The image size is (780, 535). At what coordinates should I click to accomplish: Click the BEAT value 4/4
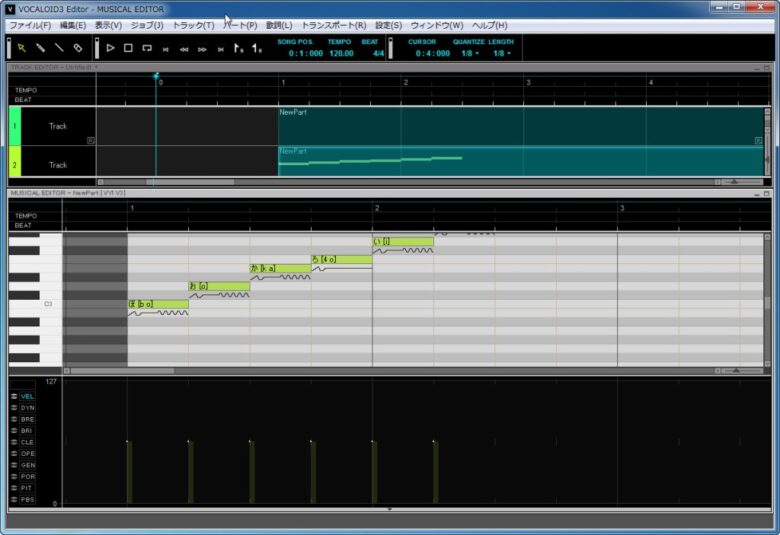tap(379, 53)
